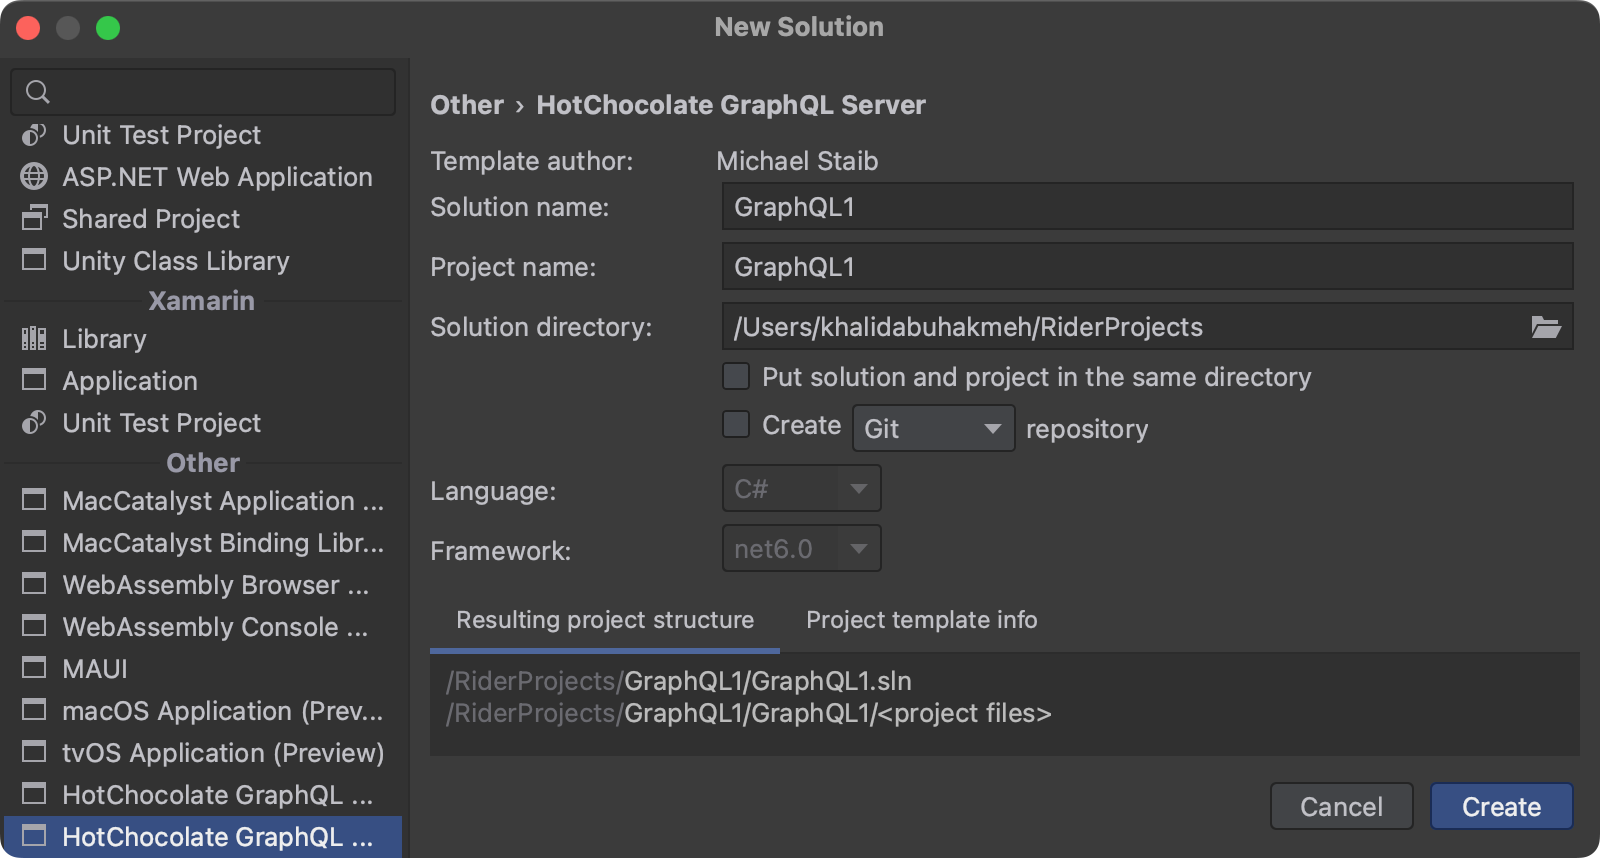1600x858 pixels.
Task: Select the ASP.NET Web Application template
Action: 203,177
